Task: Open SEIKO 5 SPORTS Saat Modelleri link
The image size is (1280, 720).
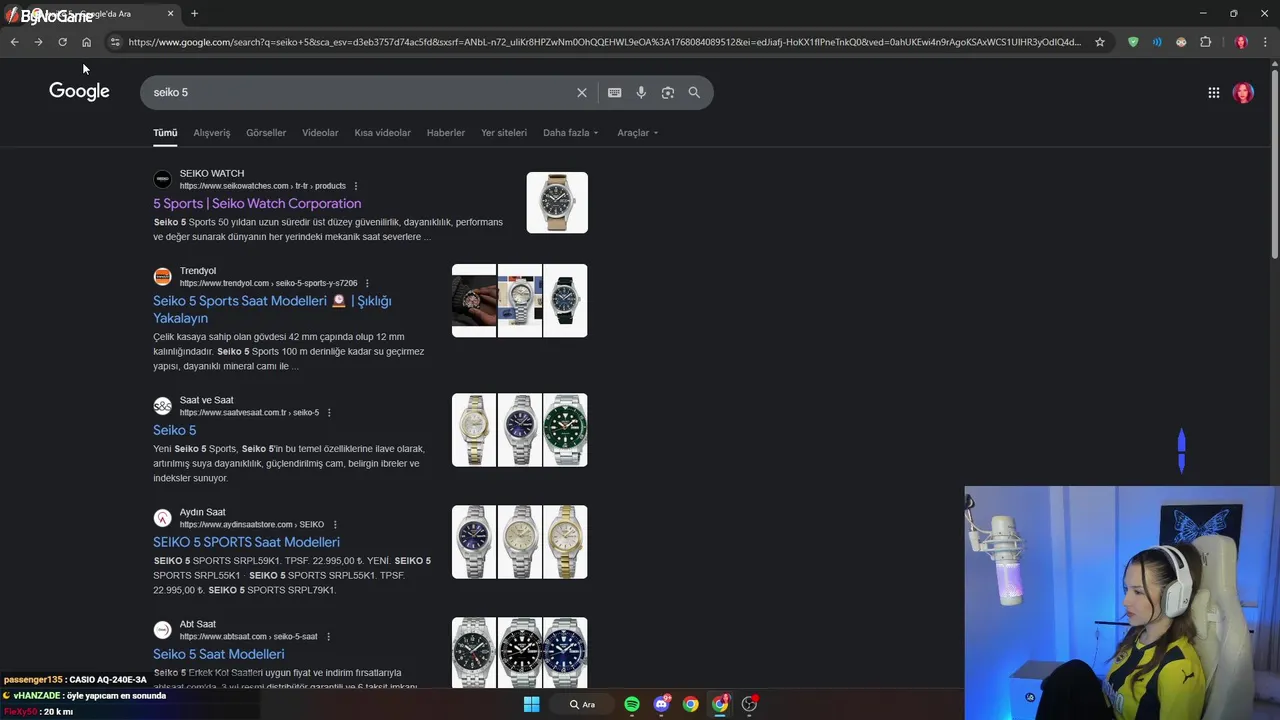Action: [x=246, y=542]
